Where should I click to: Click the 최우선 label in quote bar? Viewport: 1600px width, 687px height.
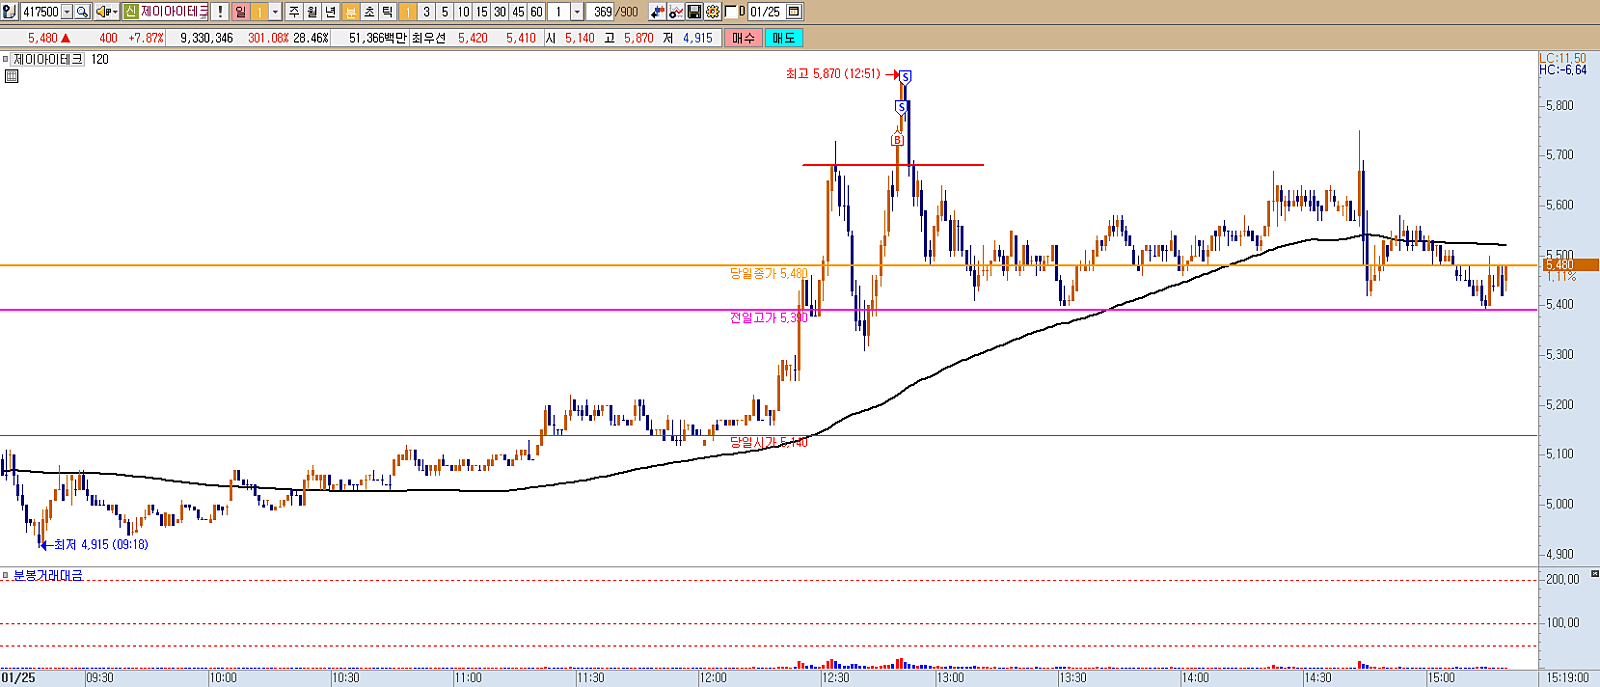428,38
